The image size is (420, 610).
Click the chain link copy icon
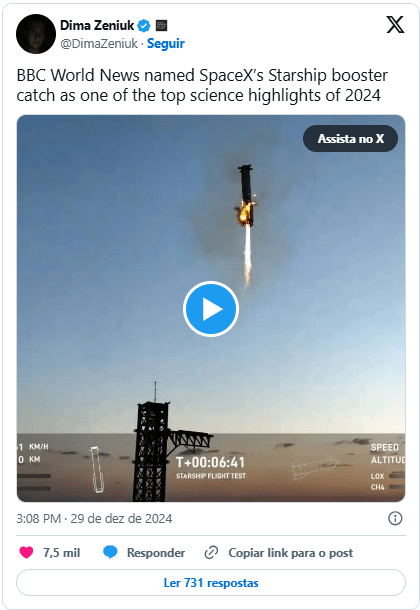pos(211,552)
